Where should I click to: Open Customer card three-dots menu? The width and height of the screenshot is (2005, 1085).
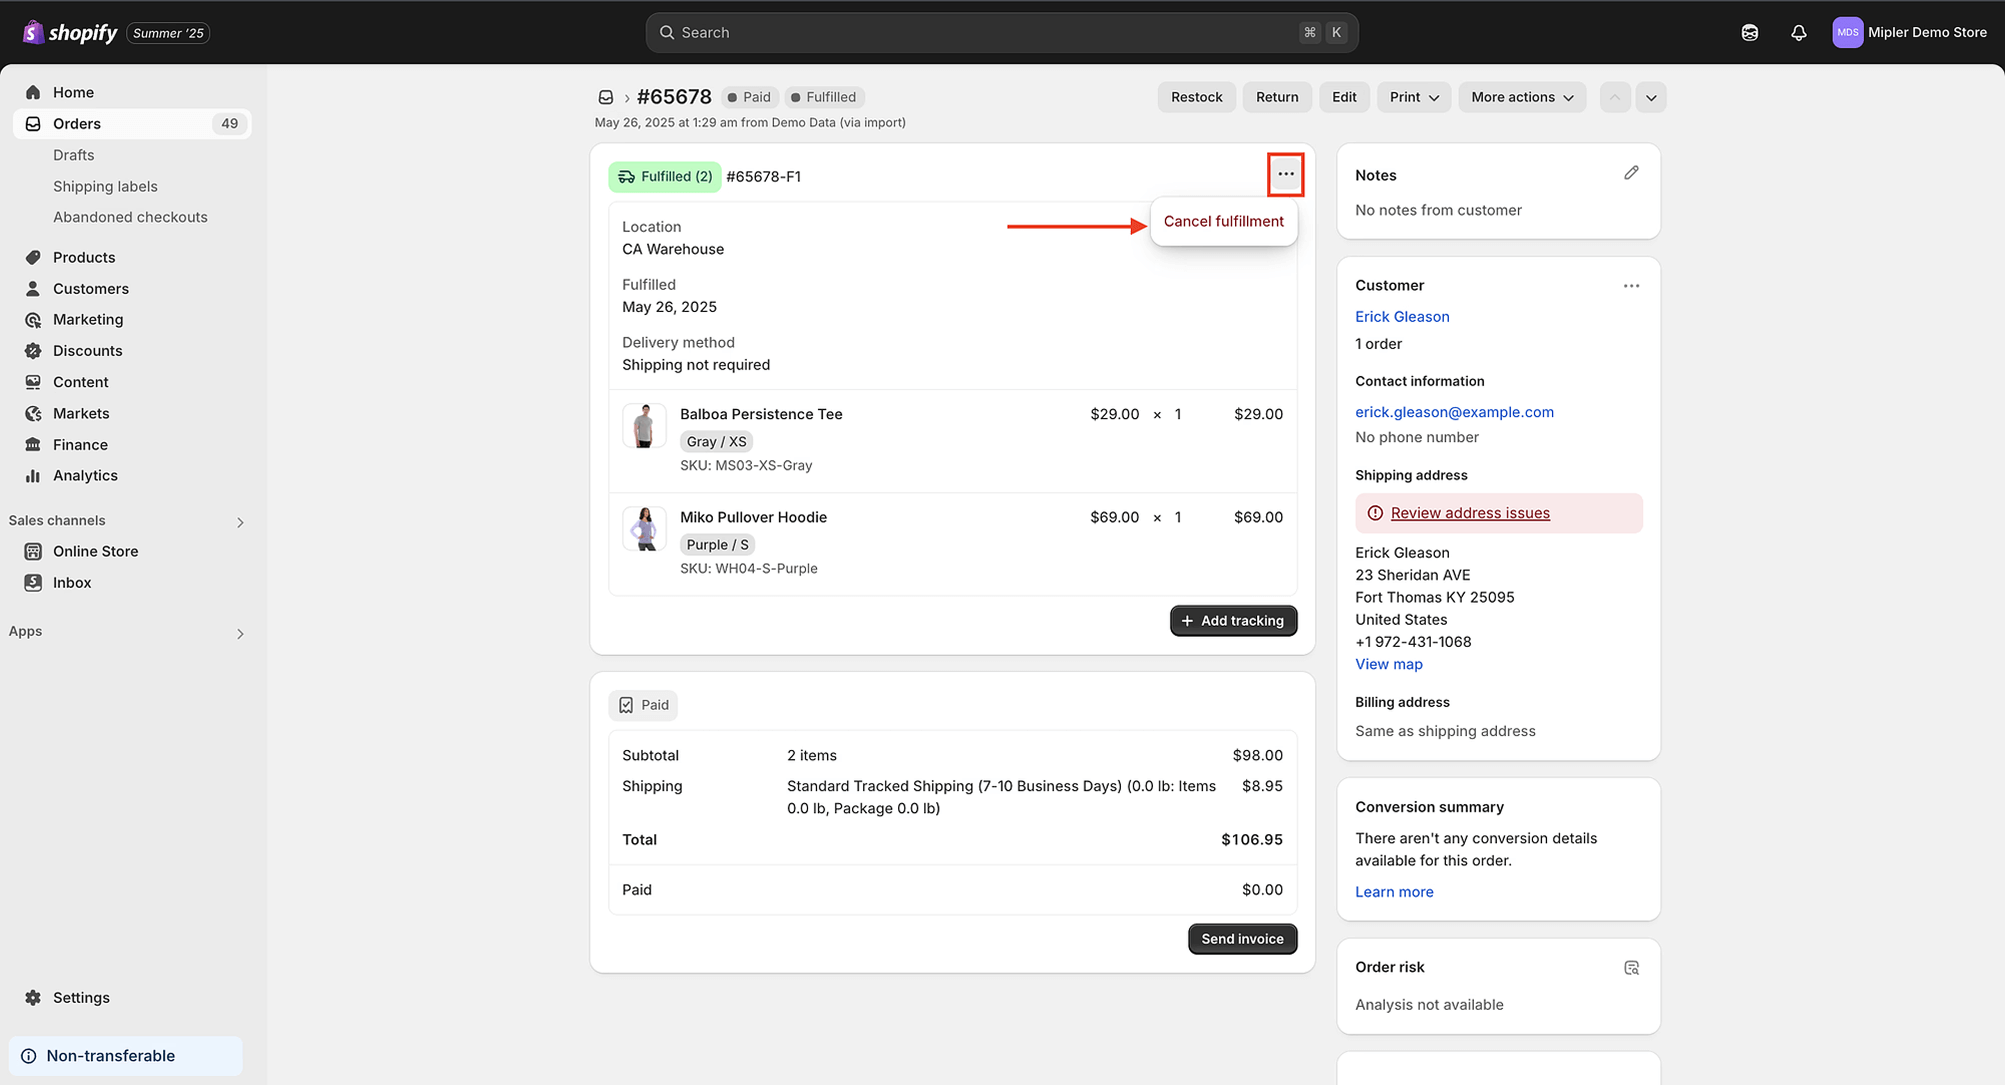[1631, 286]
